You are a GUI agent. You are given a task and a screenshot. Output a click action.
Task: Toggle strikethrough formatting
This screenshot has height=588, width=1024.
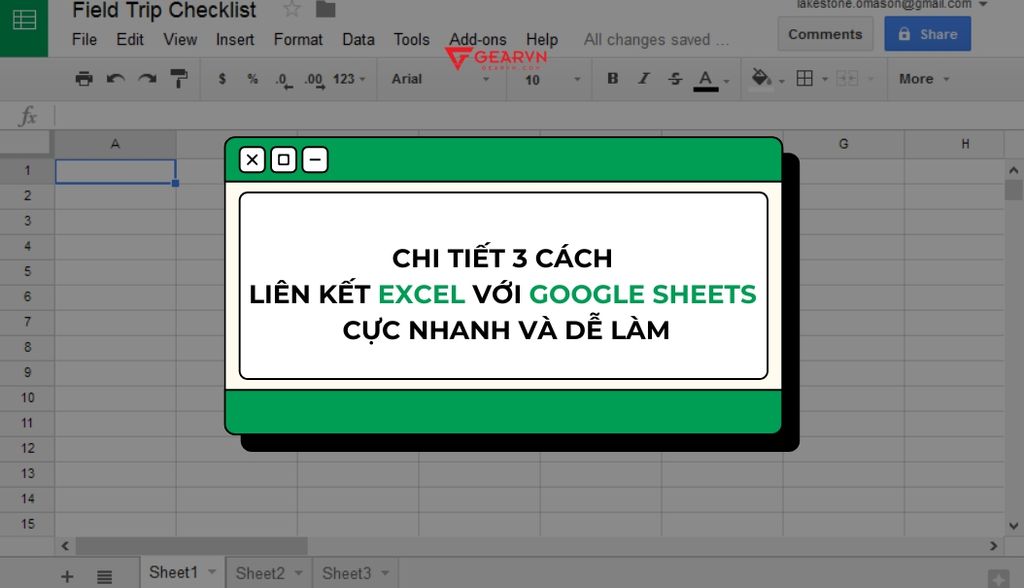[672, 78]
